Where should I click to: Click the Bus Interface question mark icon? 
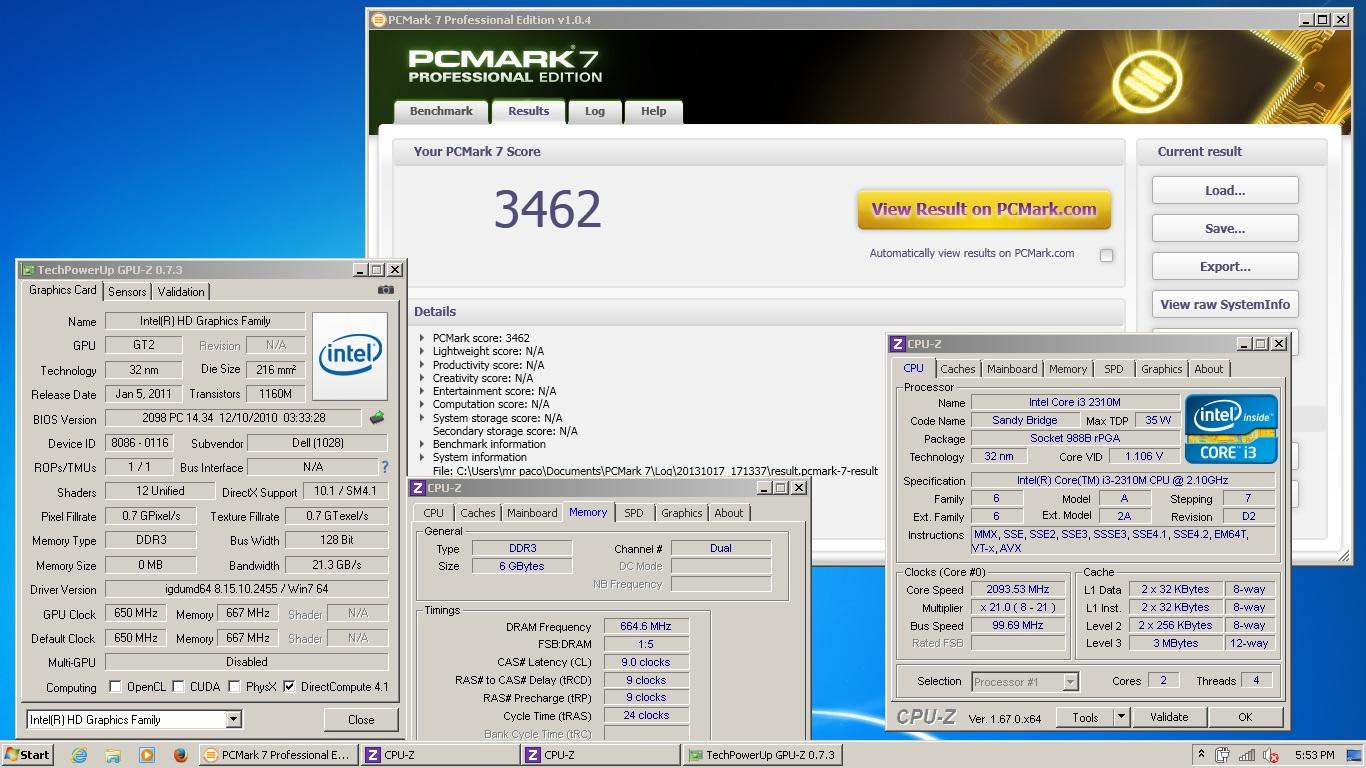(x=385, y=467)
